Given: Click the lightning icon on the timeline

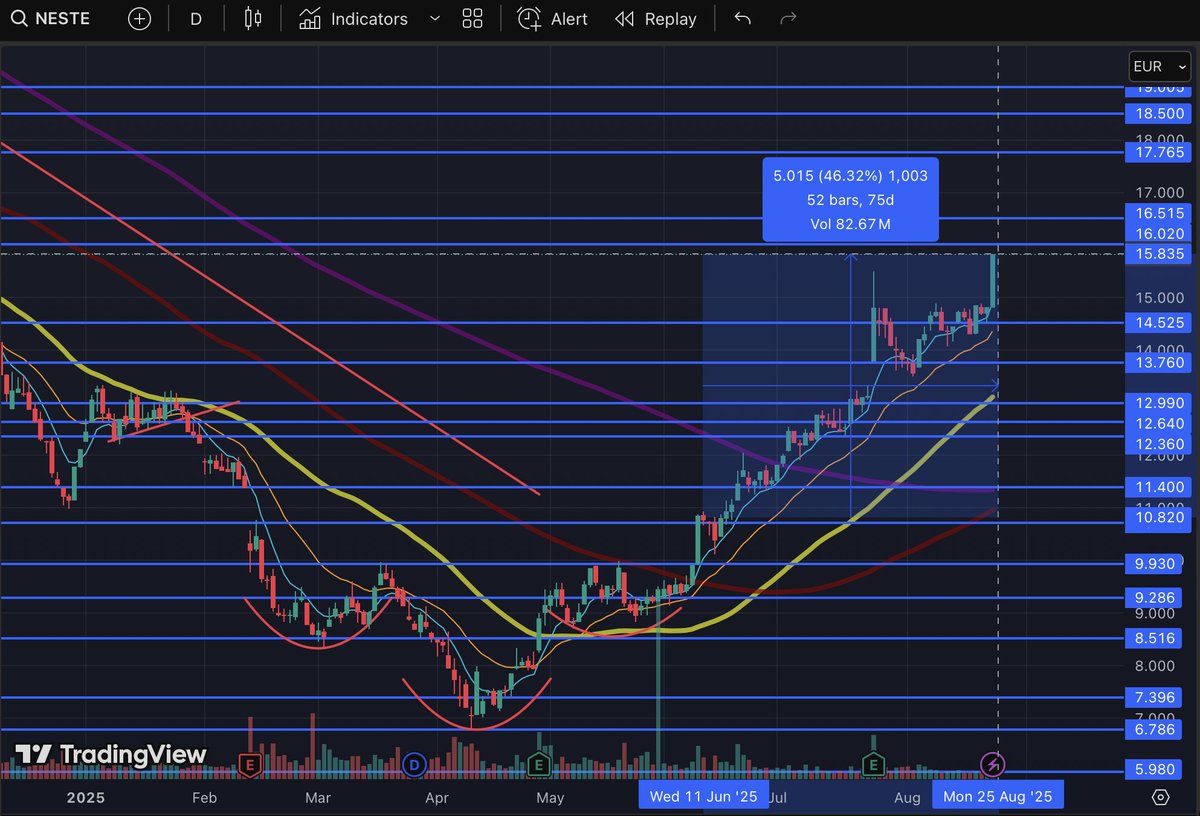Looking at the screenshot, I should coord(991,765).
